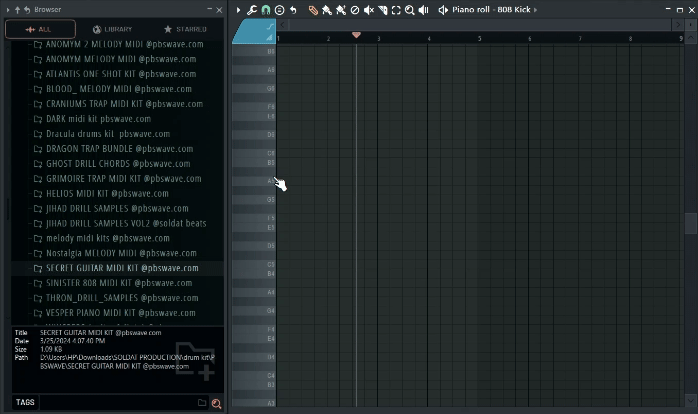The width and height of the screenshot is (698, 414).
Task: Click the piano roll vertical scrollbar handle
Action: coord(690,223)
